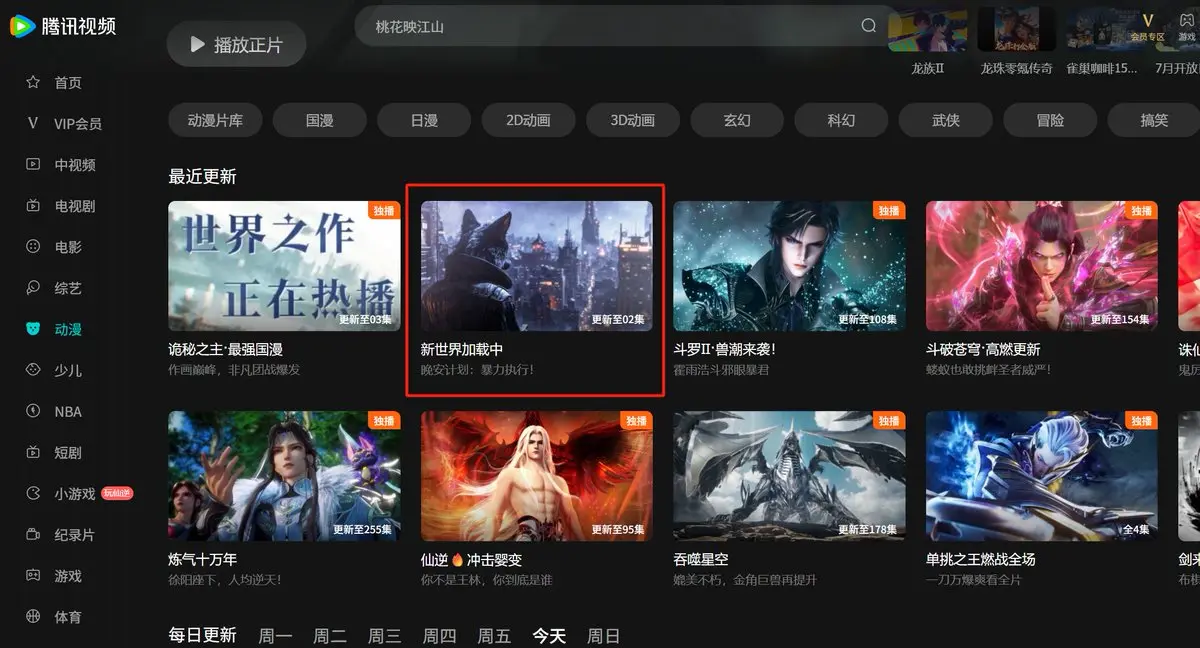Image resolution: width=1200 pixels, height=648 pixels.
Task: Click the 综艺 icon in sidebar
Action: pyautogui.click(x=33, y=288)
